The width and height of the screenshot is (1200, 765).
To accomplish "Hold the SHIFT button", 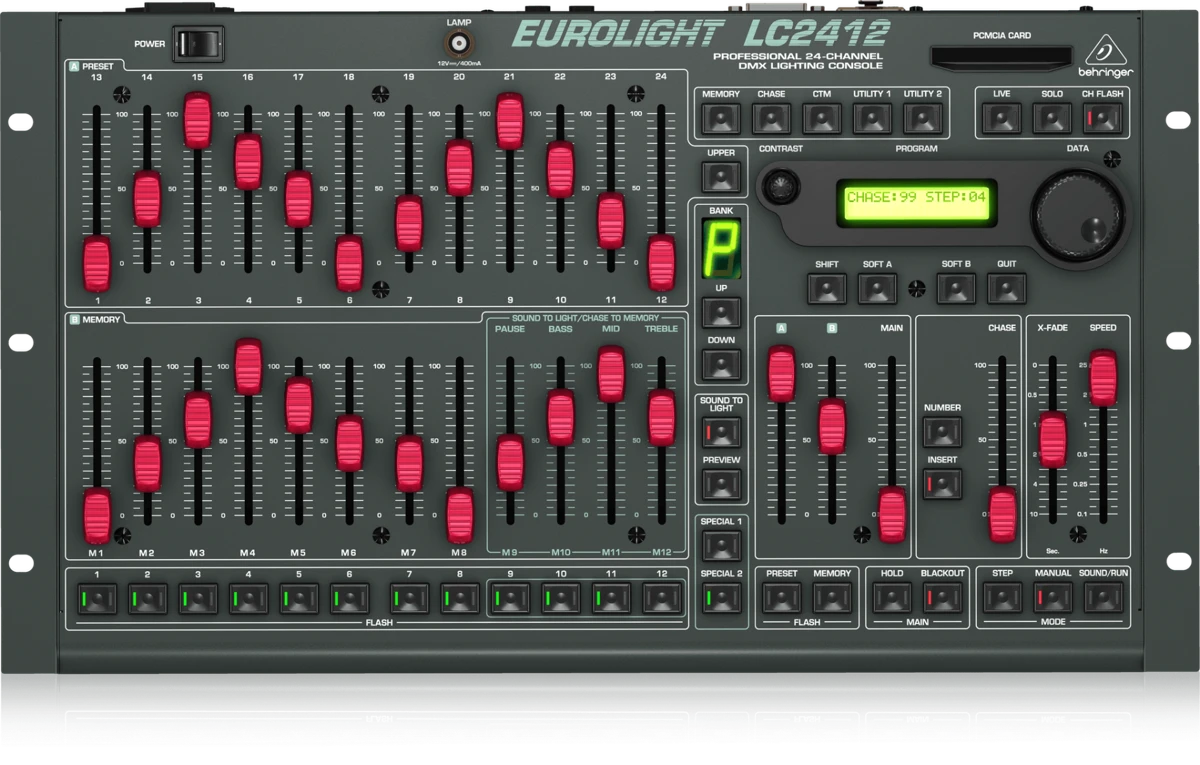I will click(x=826, y=289).
